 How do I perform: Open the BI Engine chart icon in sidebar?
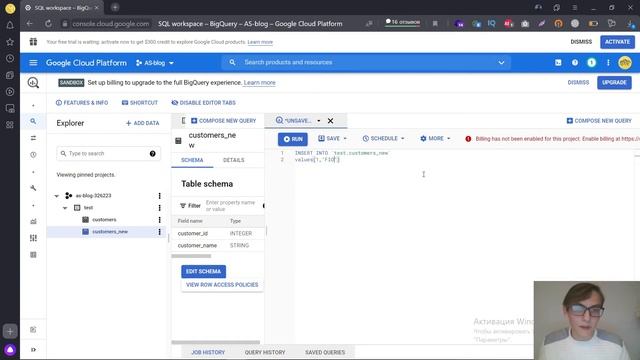point(33,221)
